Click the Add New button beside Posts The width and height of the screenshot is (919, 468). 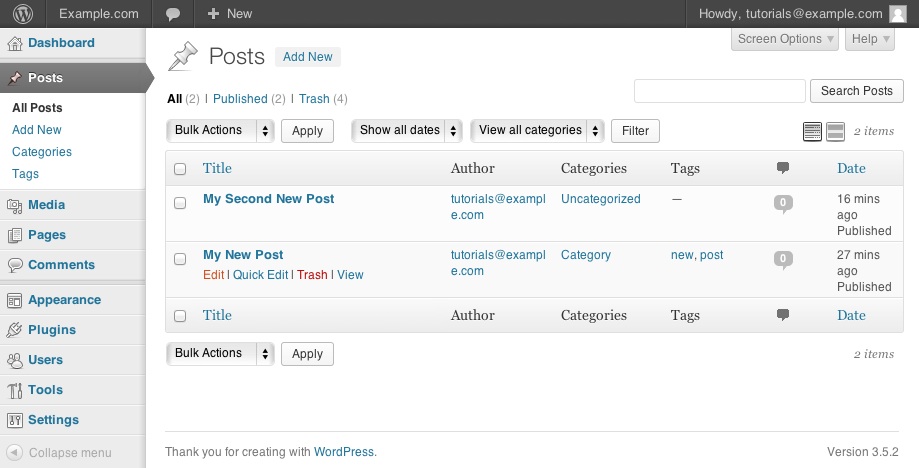(x=308, y=57)
